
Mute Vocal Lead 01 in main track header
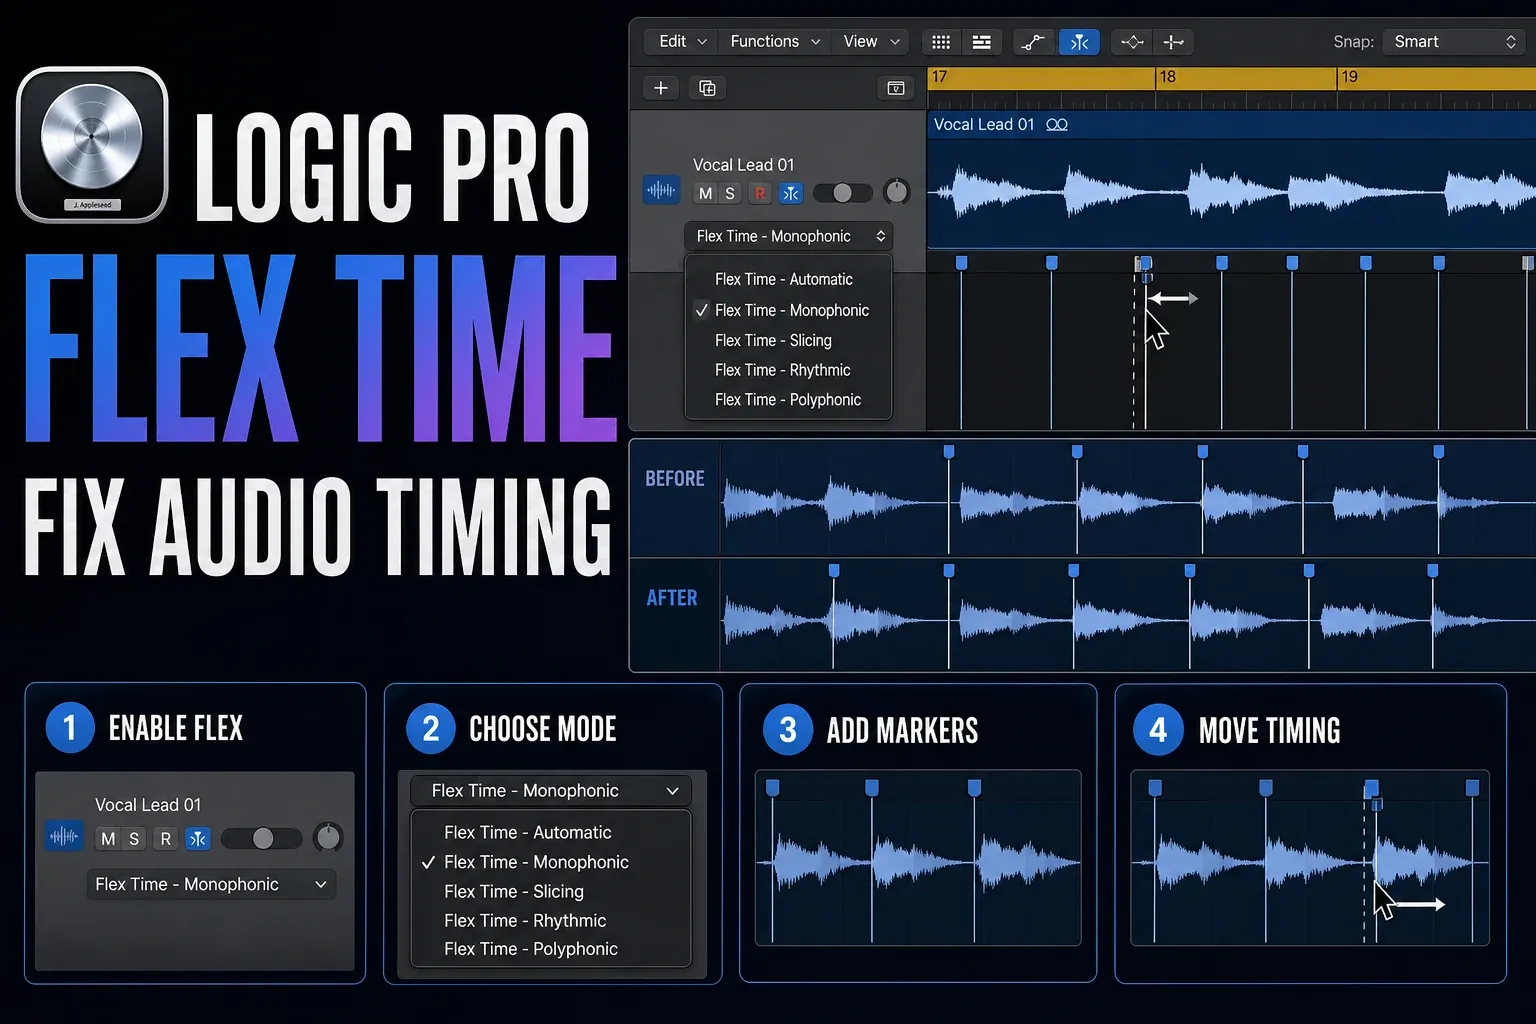(705, 193)
